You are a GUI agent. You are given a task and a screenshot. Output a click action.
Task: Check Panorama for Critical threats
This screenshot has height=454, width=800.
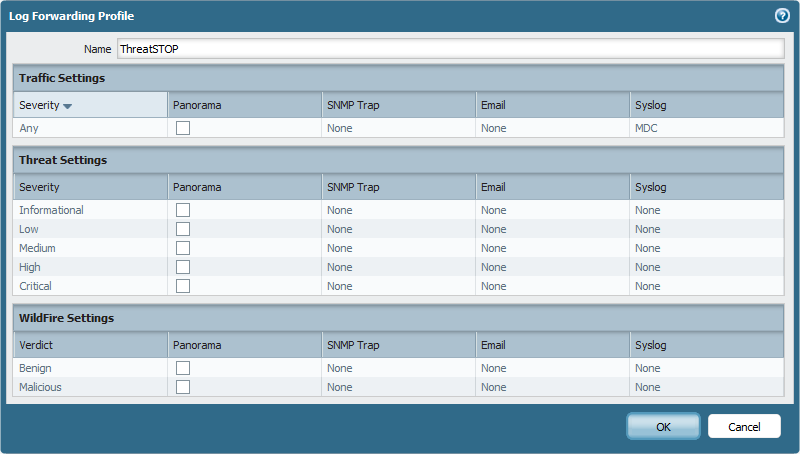click(x=183, y=286)
